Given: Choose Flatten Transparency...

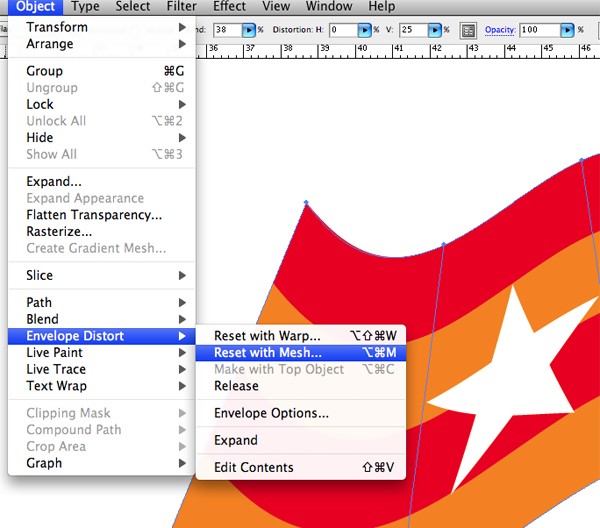Looking at the screenshot, I should 102,215.
